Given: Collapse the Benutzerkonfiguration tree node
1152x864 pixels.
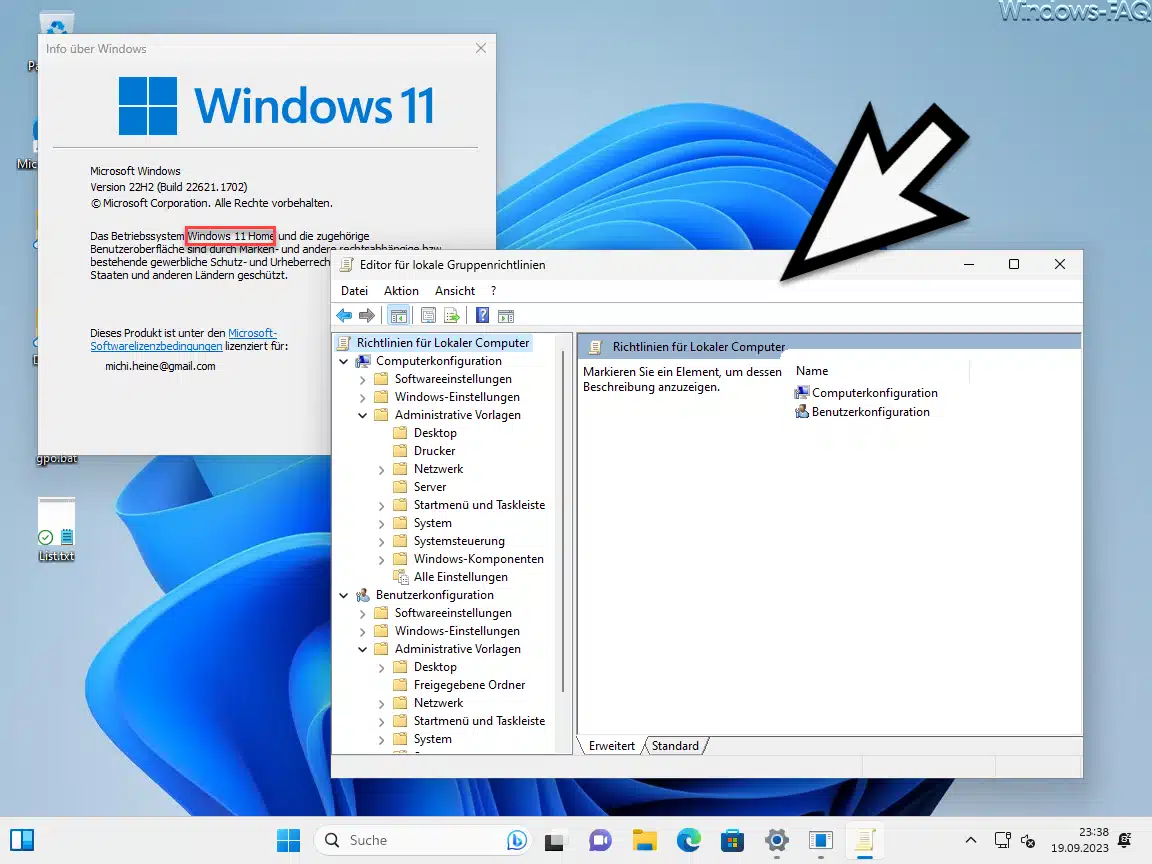Looking at the screenshot, I should coord(343,595).
